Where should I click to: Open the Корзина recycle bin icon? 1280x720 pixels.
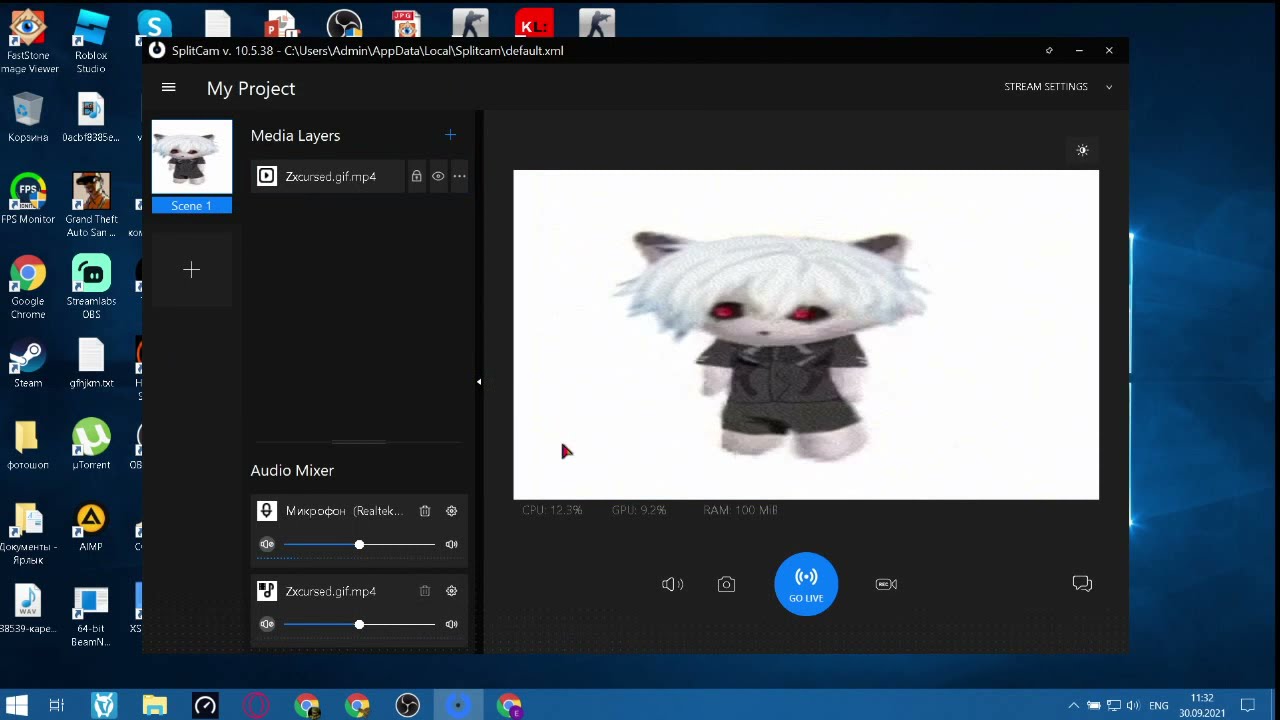point(28,117)
